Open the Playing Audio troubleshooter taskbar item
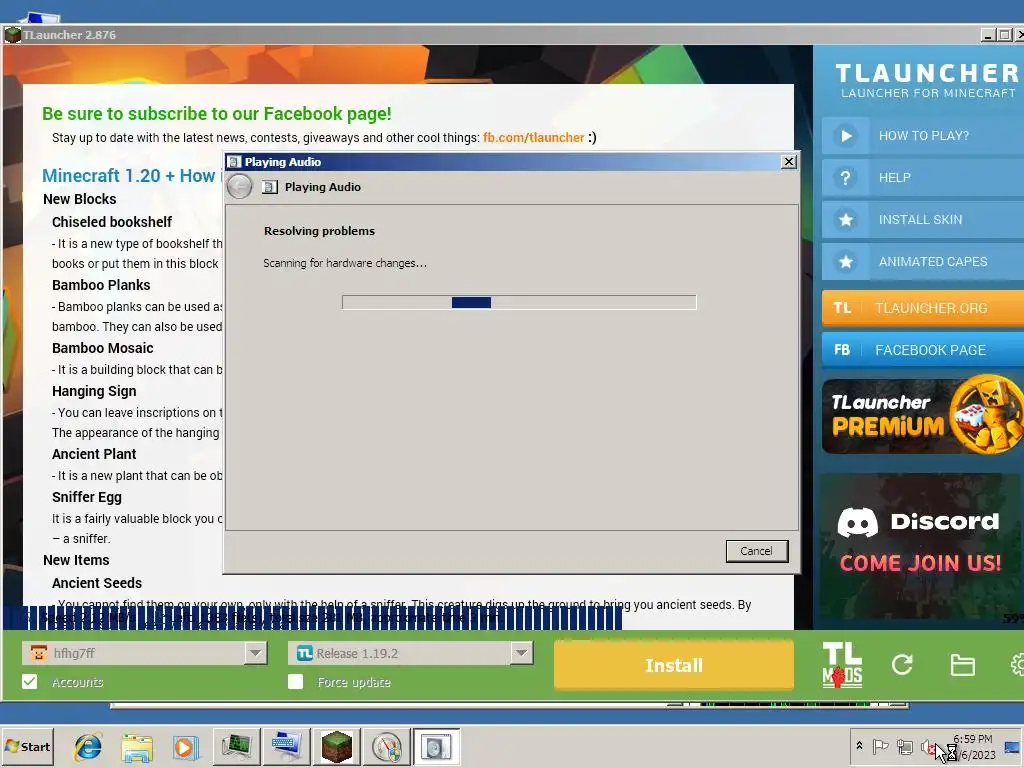 pyautogui.click(x=436, y=747)
